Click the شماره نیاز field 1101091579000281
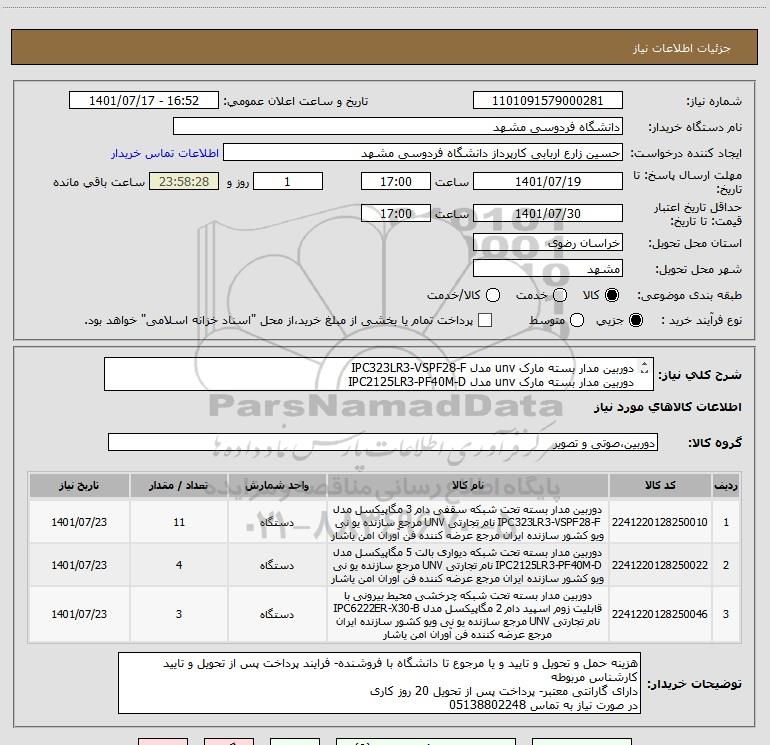Image resolution: width=770 pixels, height=745 pixels. [x=548, y=101]
